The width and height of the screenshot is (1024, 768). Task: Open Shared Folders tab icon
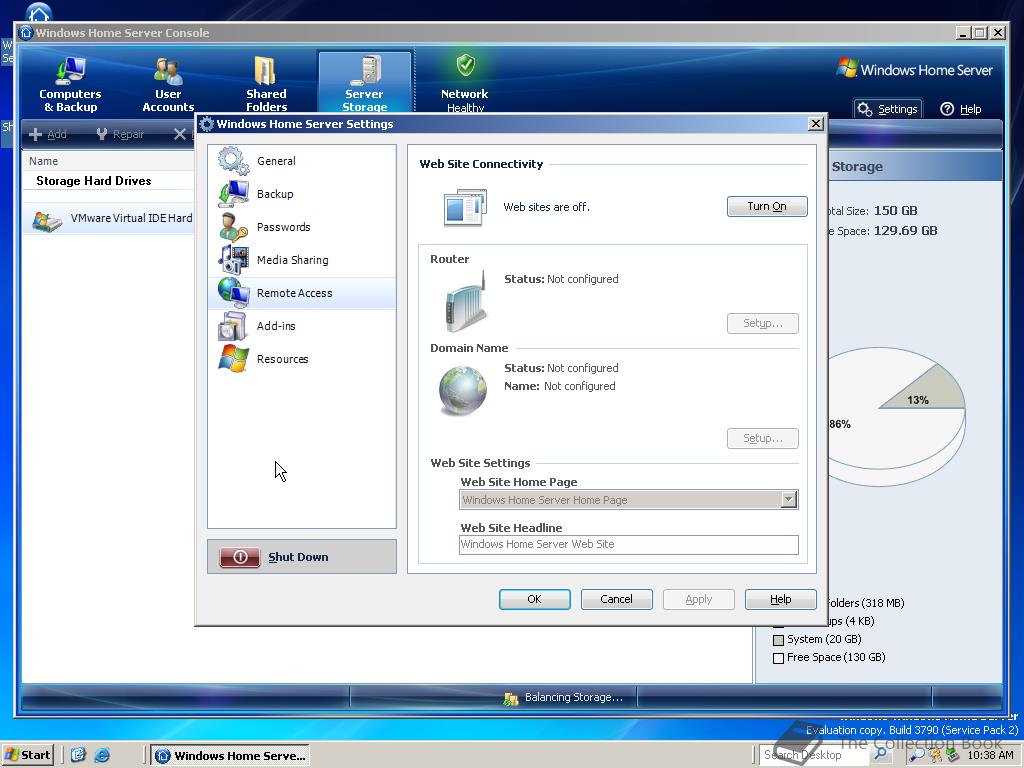[x=265, y=71]
